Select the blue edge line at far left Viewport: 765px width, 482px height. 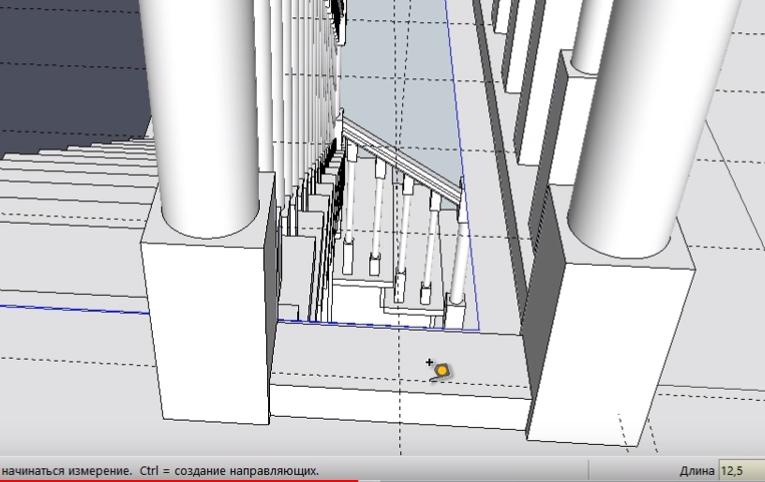[x=70, y=307]
